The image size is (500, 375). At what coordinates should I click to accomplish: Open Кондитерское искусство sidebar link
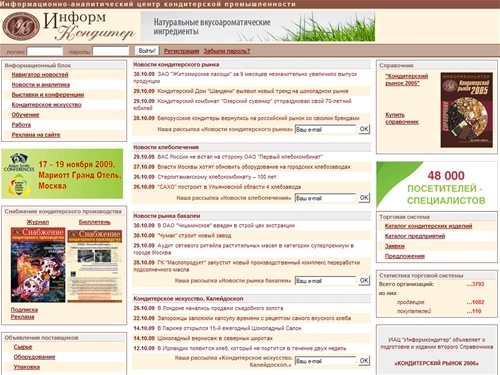coord(46,105)
